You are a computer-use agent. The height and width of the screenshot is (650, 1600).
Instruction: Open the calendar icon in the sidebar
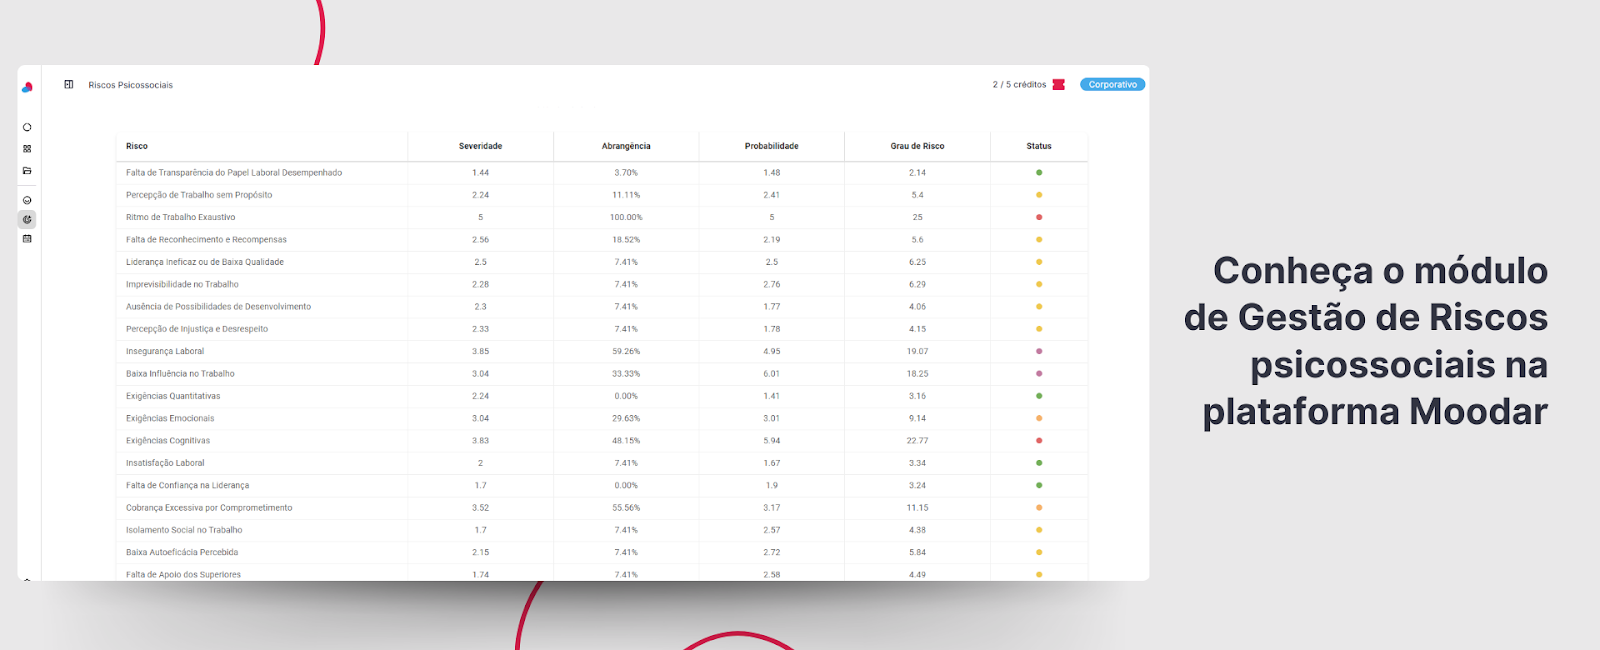pos(27,239)
